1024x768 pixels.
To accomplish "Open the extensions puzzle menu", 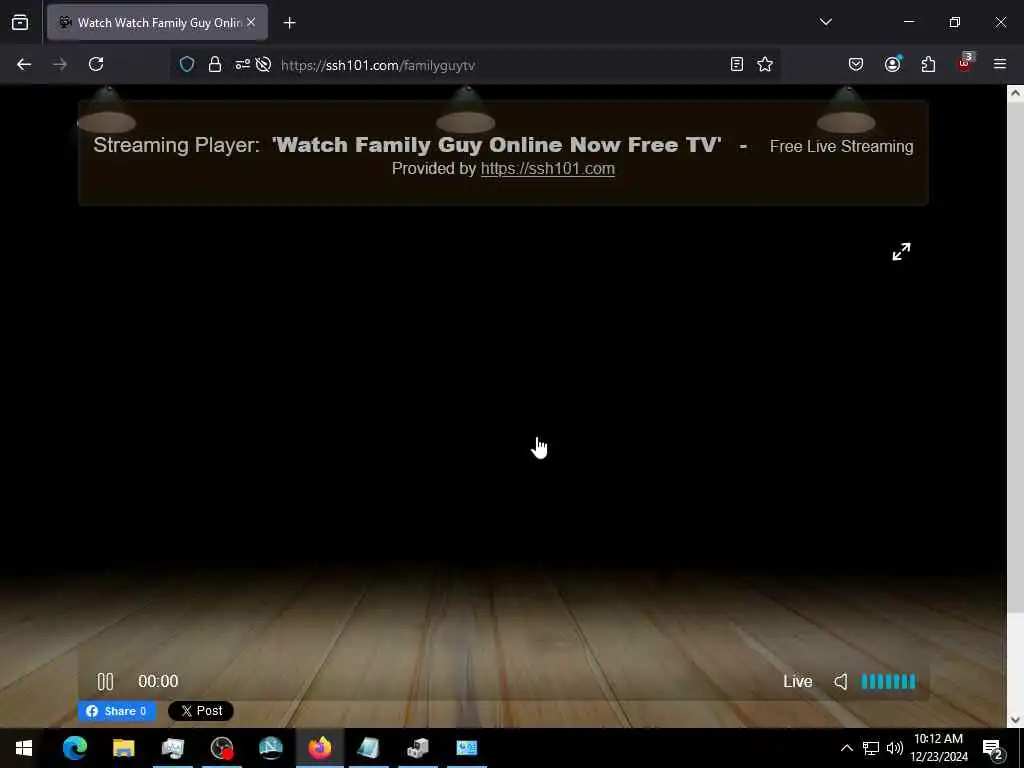I will click(x=928, y=64).
